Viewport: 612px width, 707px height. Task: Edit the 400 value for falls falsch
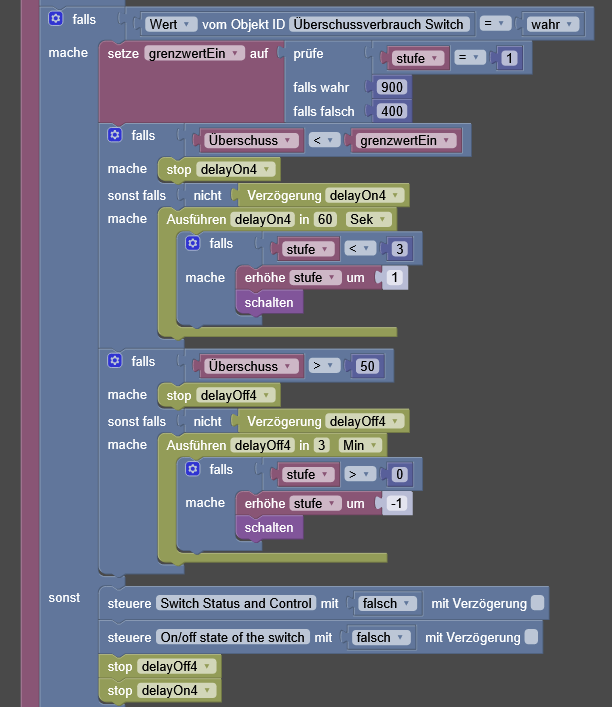[392, 111]
